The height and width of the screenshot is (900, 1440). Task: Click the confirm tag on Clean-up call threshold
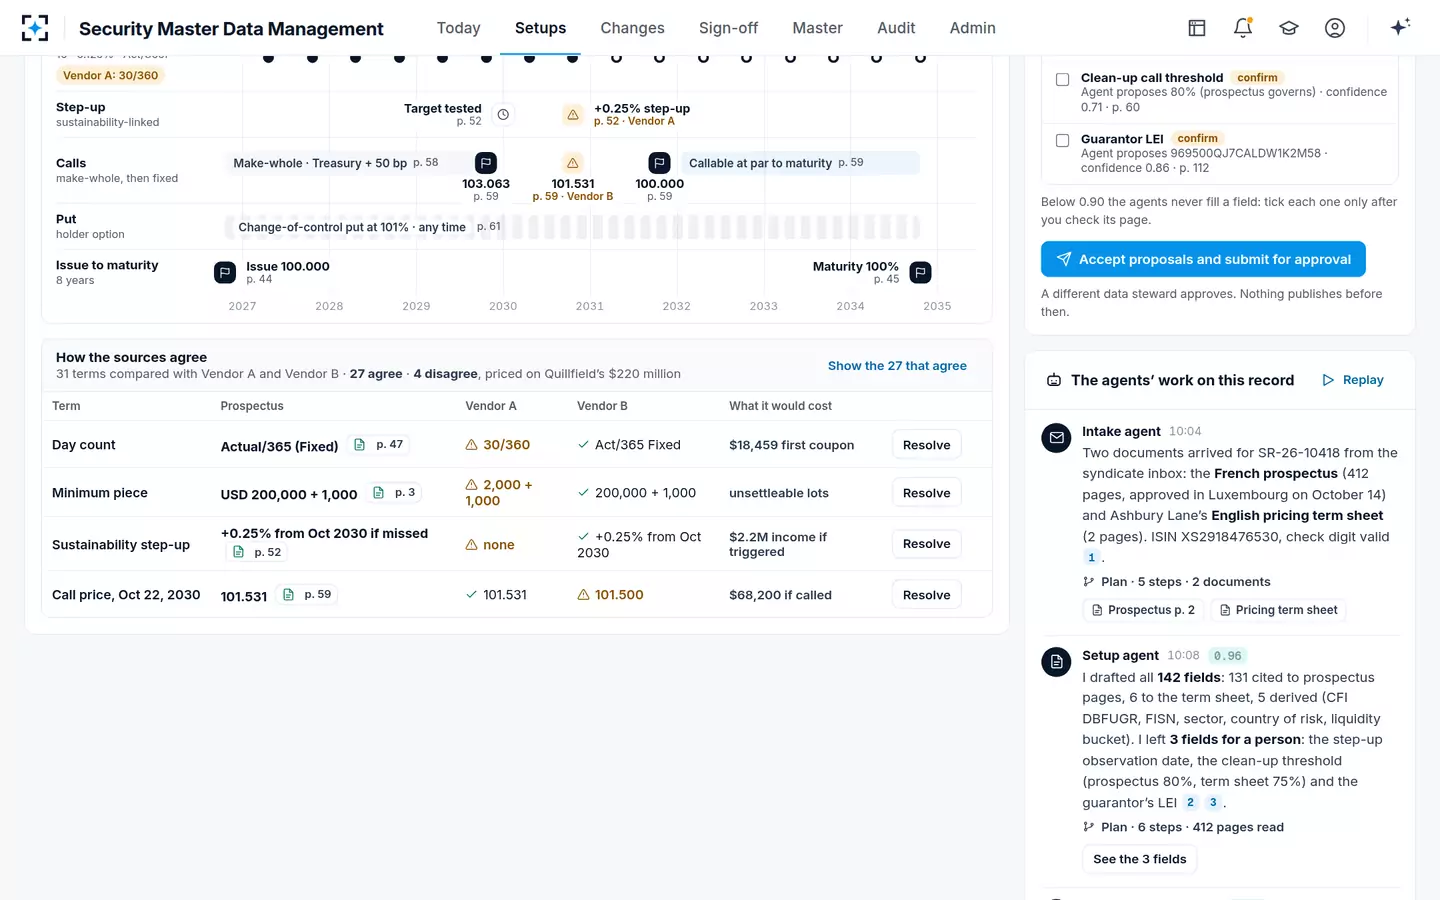tap(1257, 78)
